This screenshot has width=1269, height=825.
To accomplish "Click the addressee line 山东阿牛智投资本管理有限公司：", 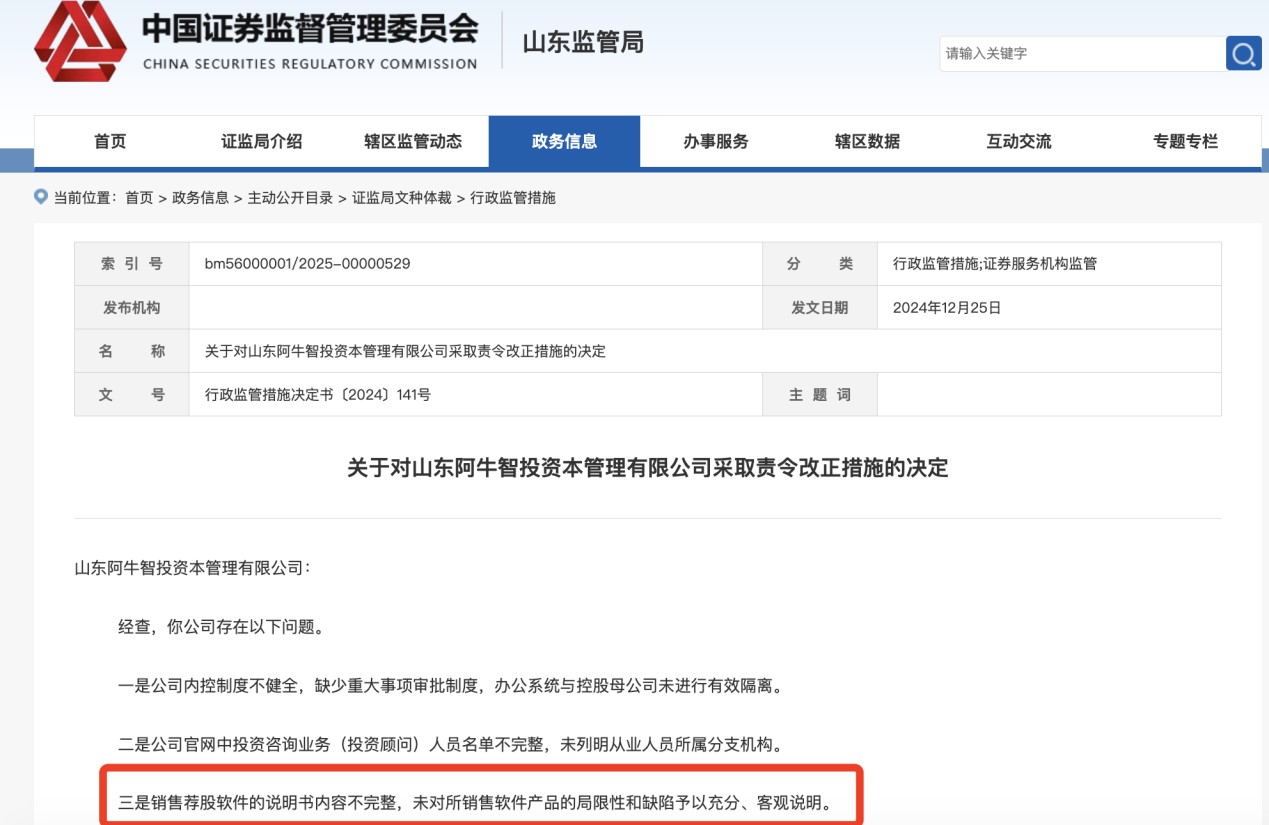I will (x=193, y=568).
